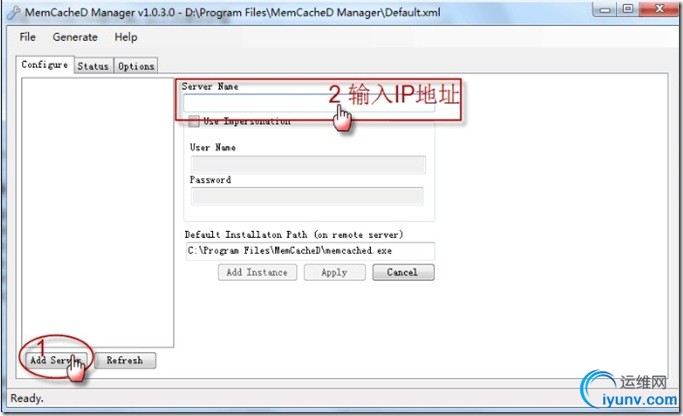Switch to the Configure tab
683x416 pixels.
coord(45,64)
